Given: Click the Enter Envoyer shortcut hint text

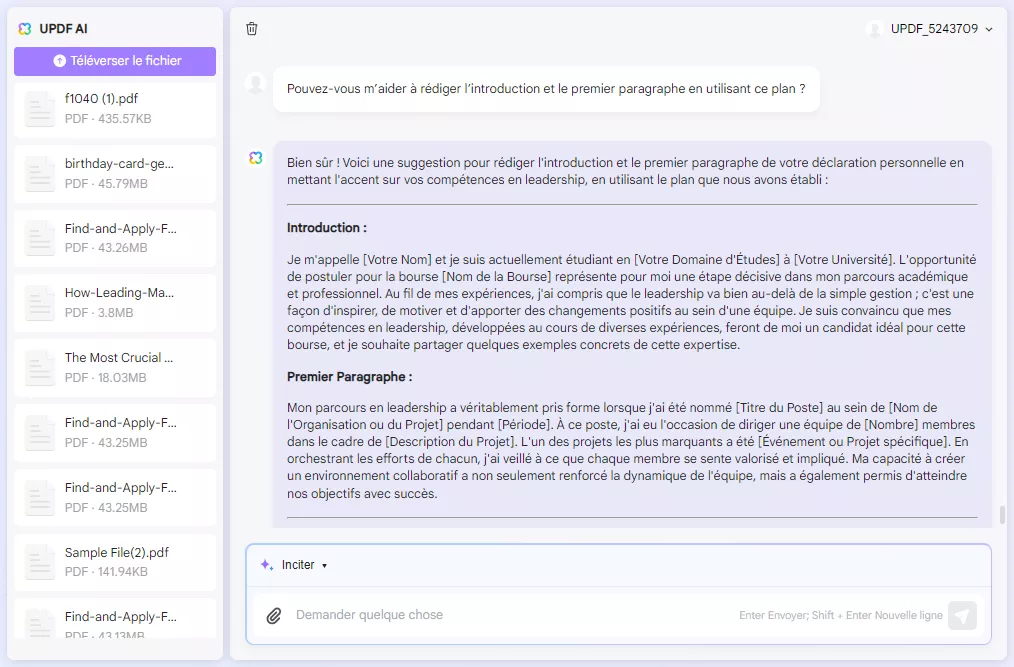Looking at the screenshot, I should click(841, 615).
